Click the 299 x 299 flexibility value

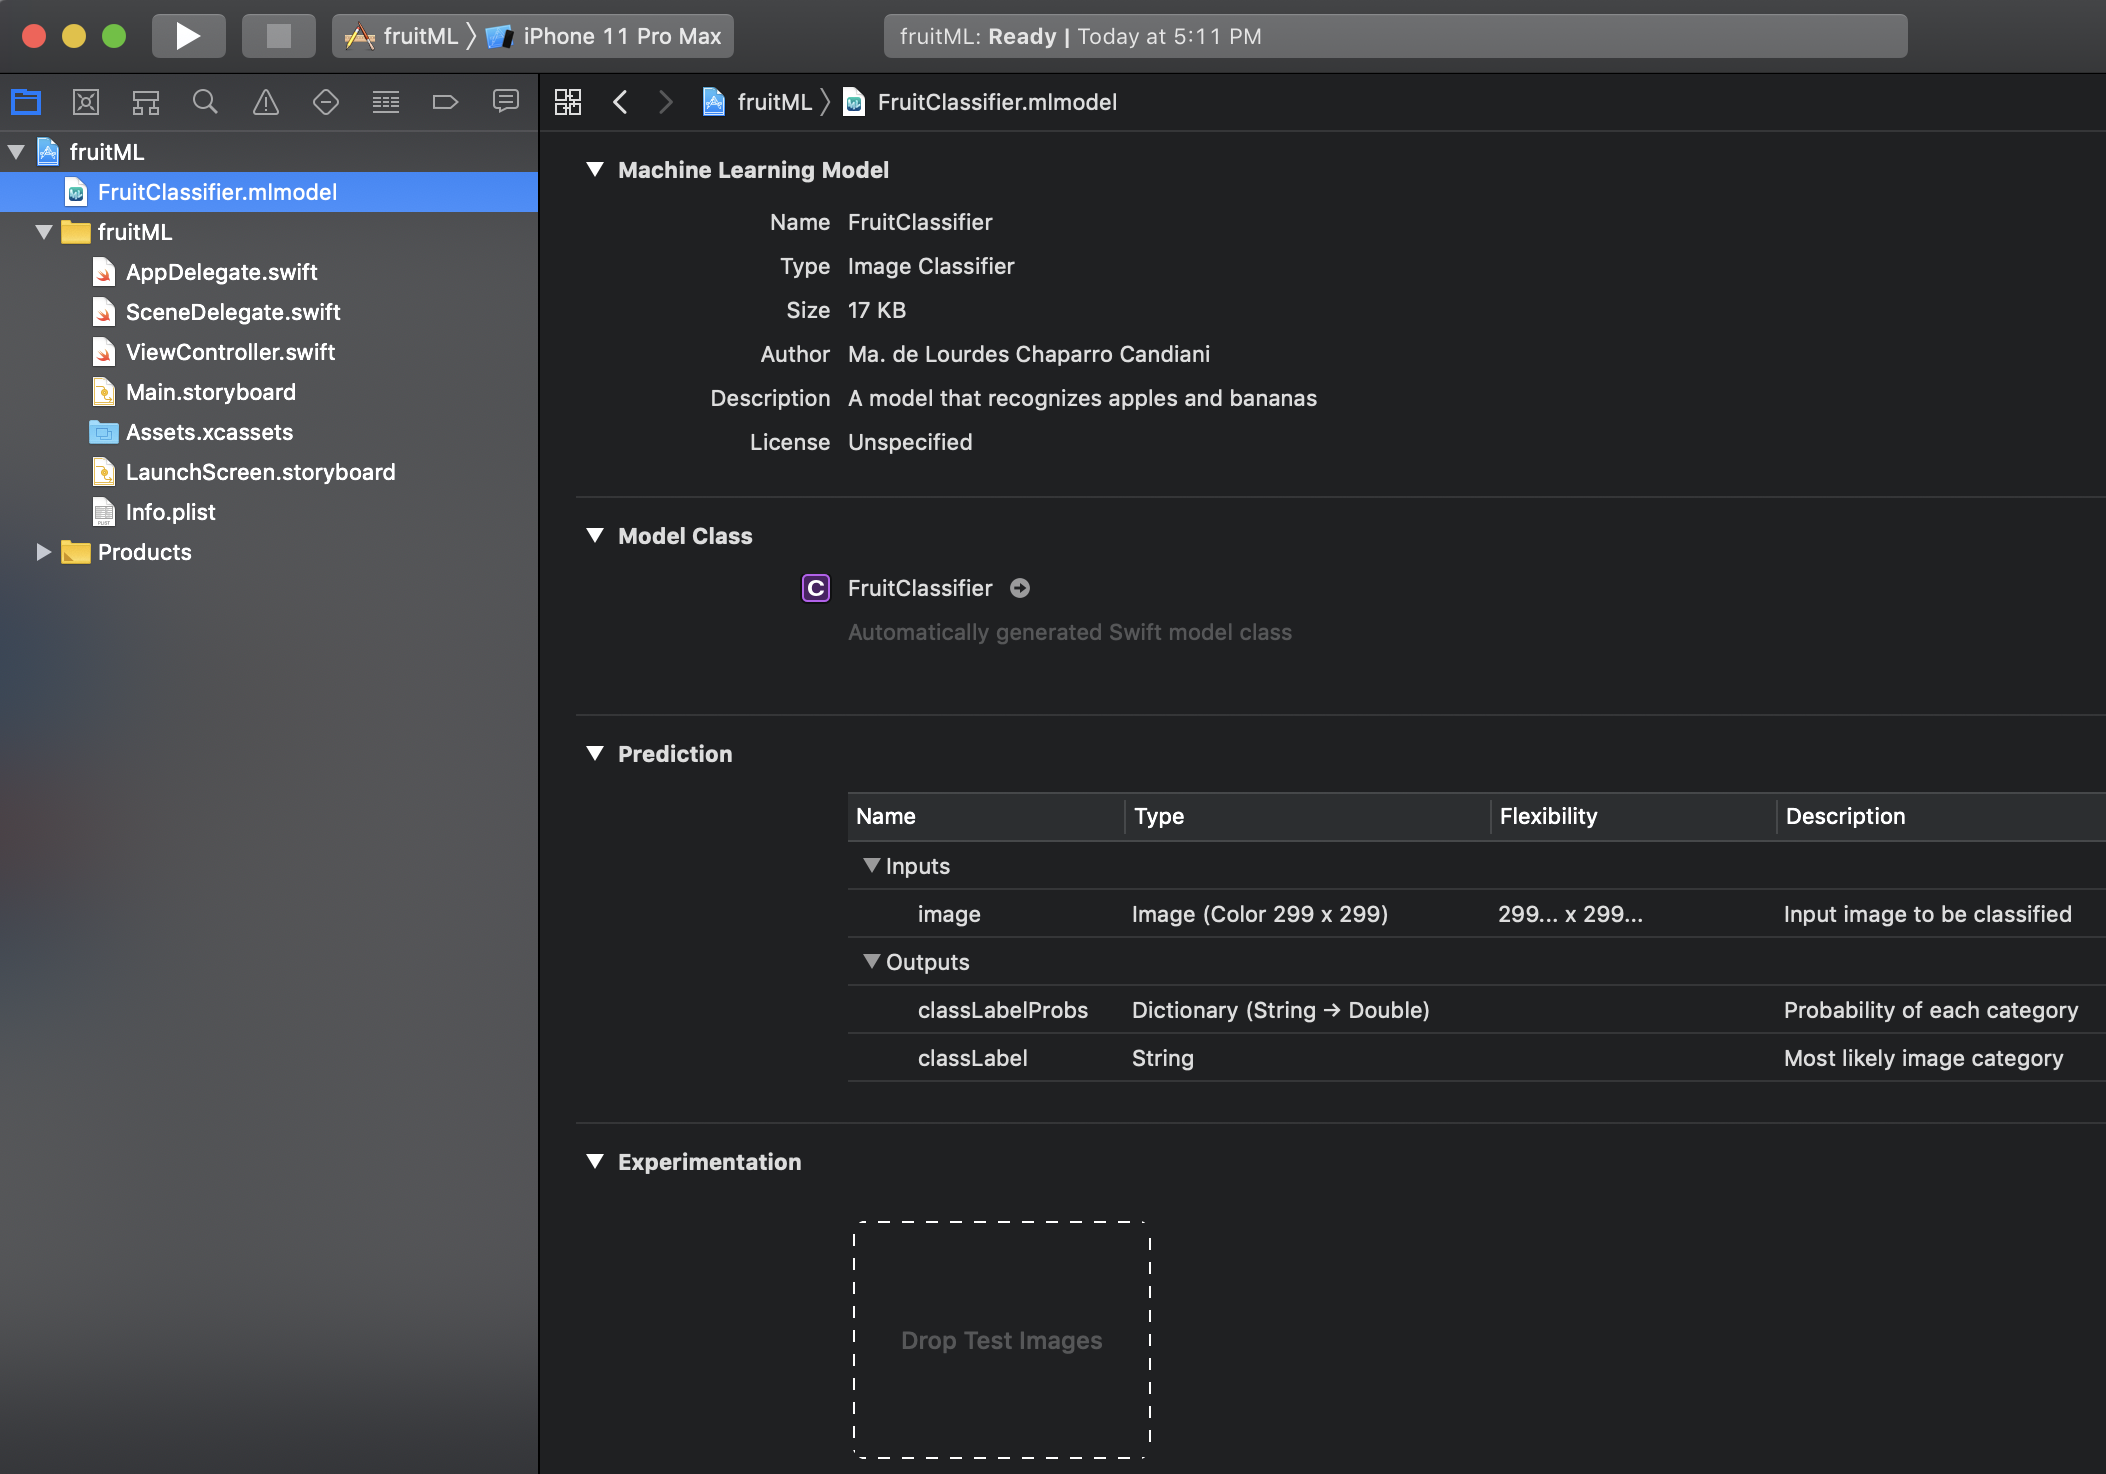[1570, 914]
